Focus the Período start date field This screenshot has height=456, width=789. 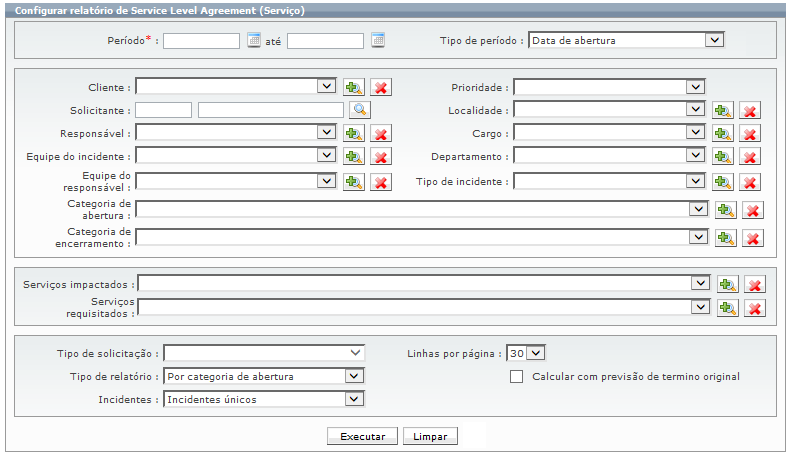coord(201,41)
